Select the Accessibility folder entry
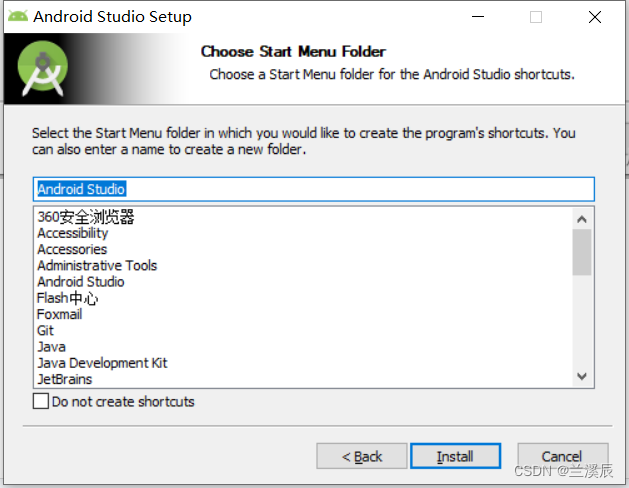Screen dimensions: 629x488 point(73,233)
